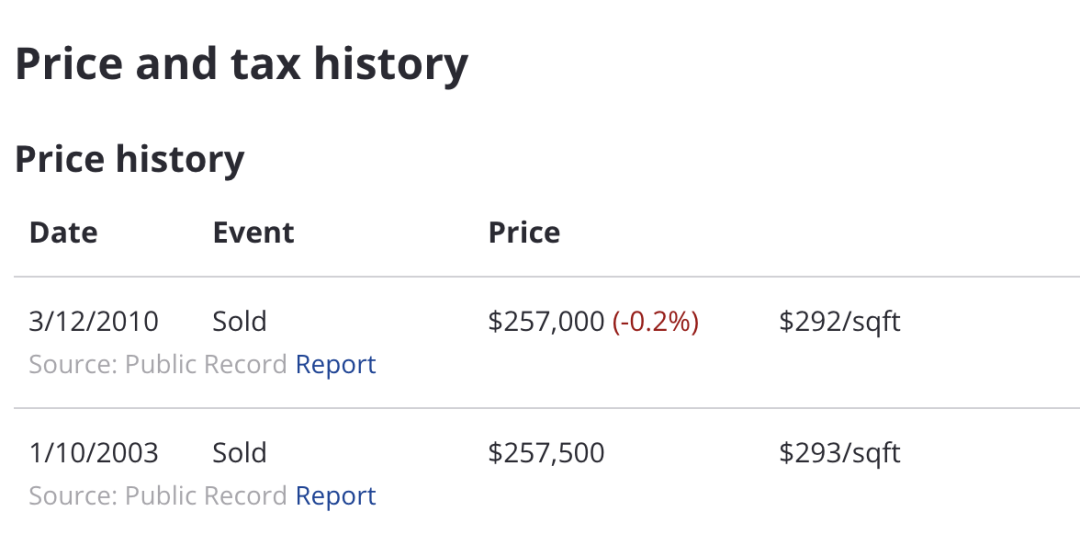Click the Price column header
The width and height of the screenshot is (1080, 557).
524,233
